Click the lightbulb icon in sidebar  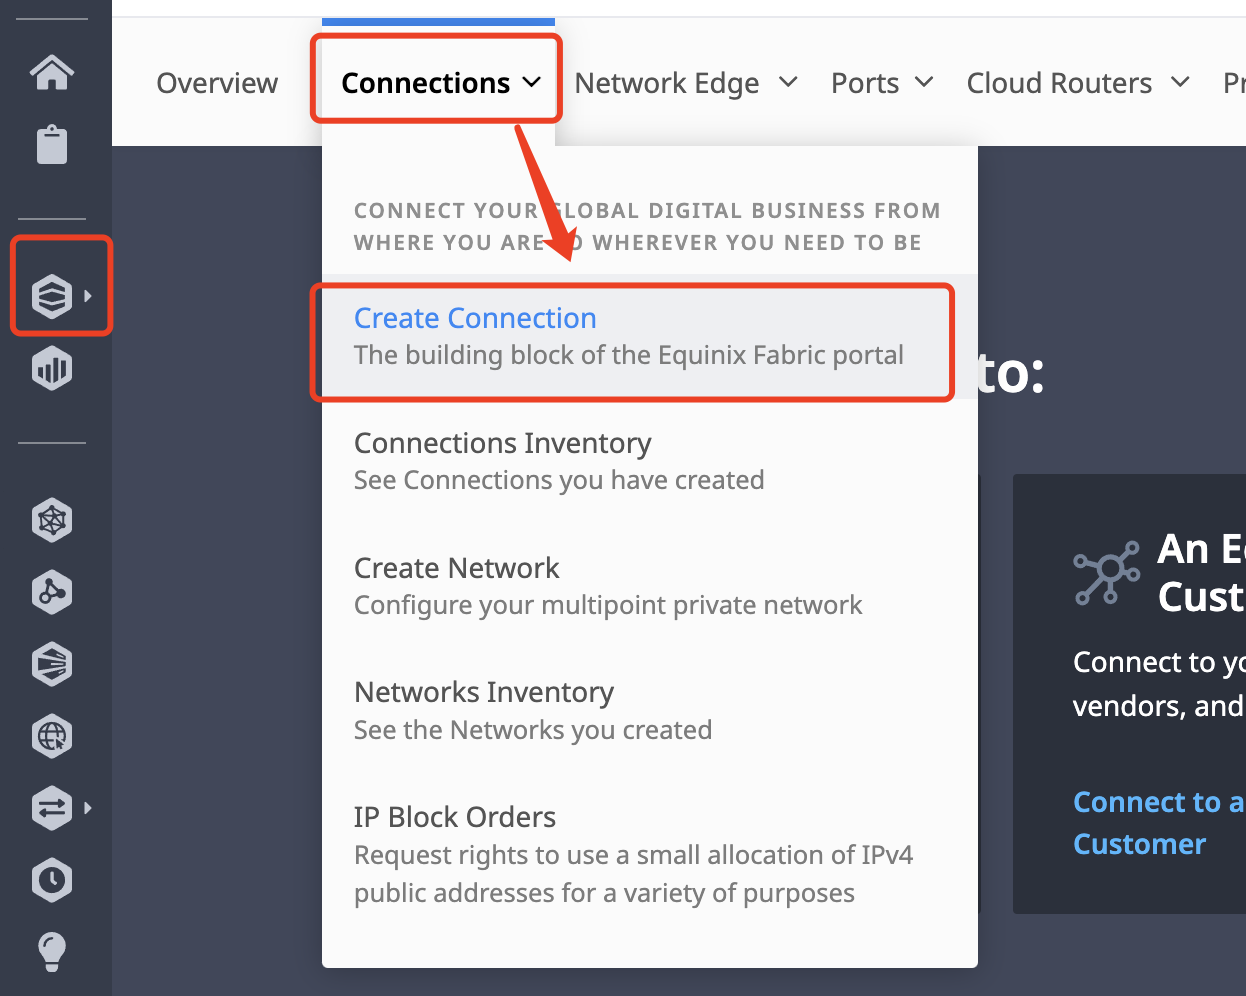pos(52,952)
